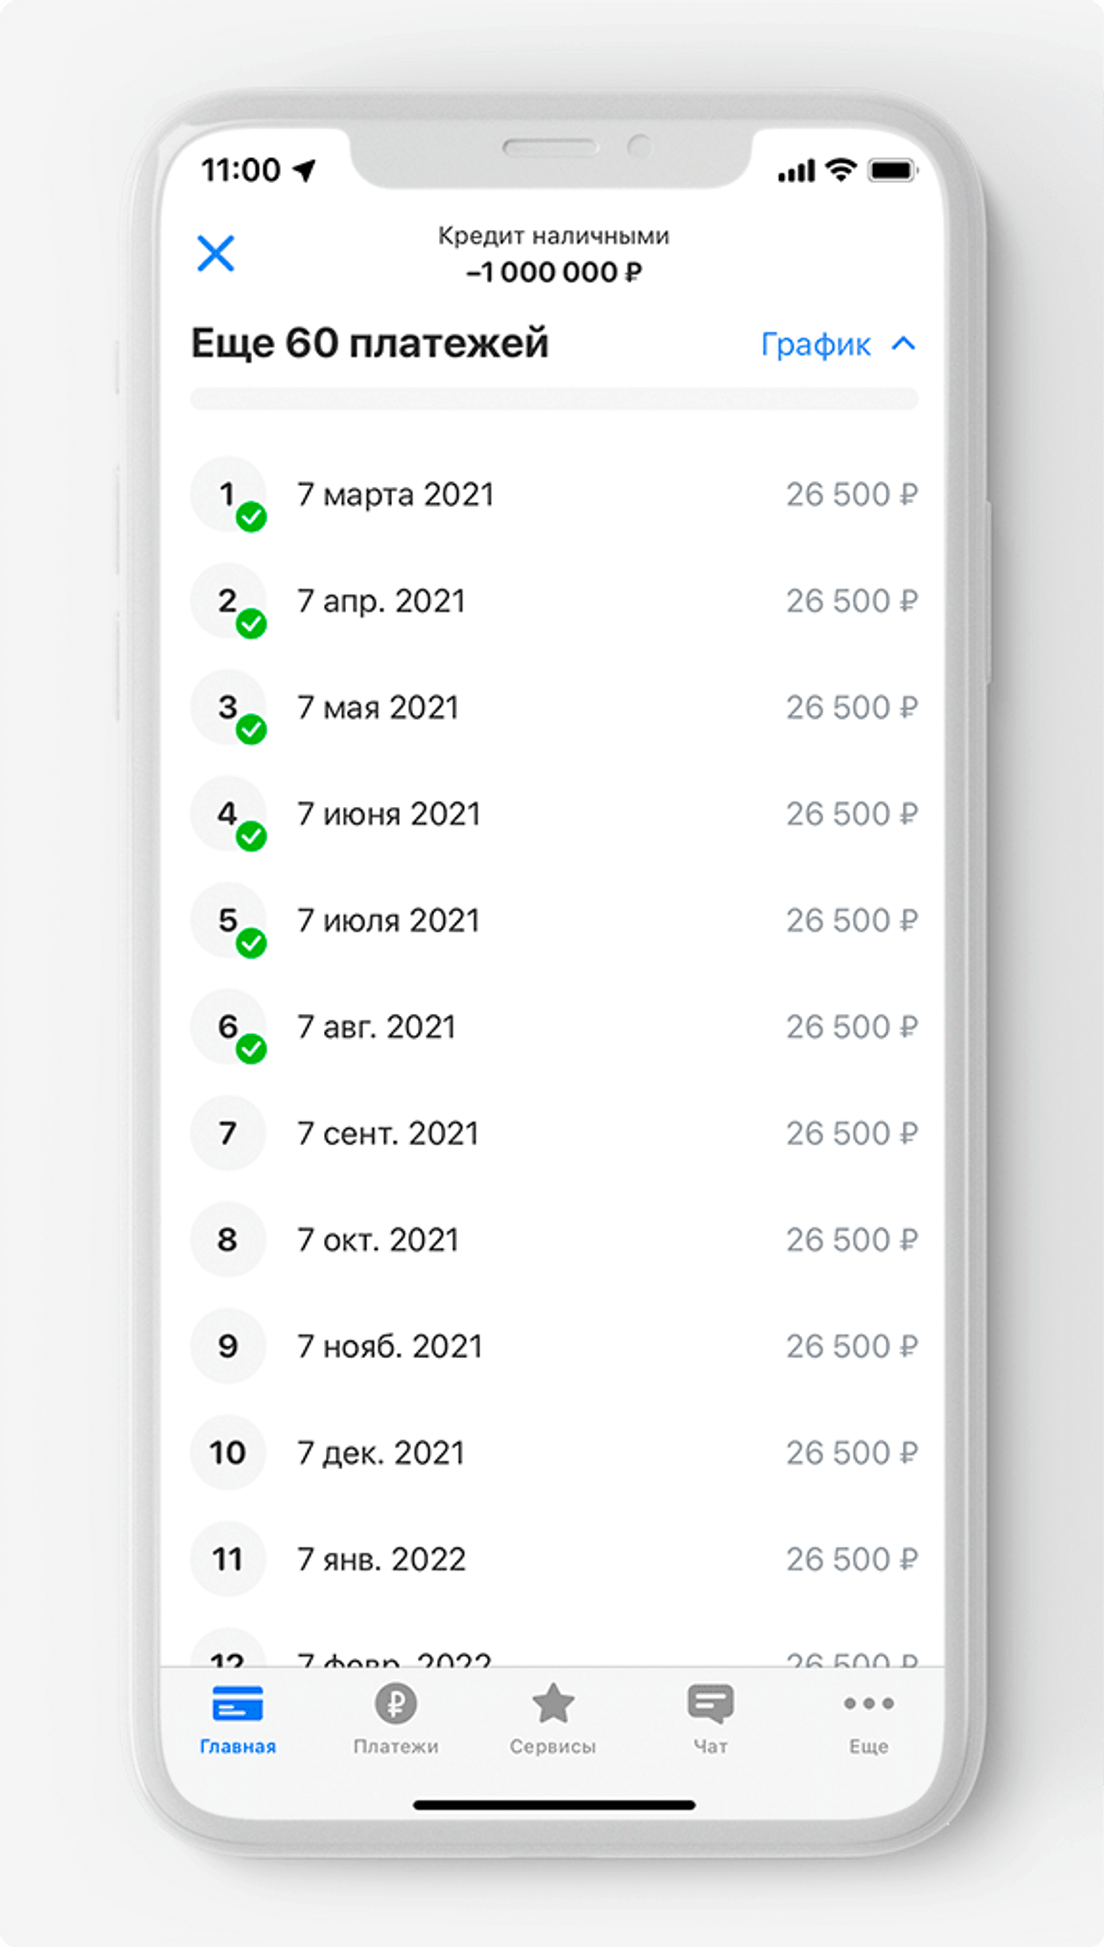Tap the green checkmark on payment 1
1104x1947 pixels.
pyautogui.click(x=251, y=517)
